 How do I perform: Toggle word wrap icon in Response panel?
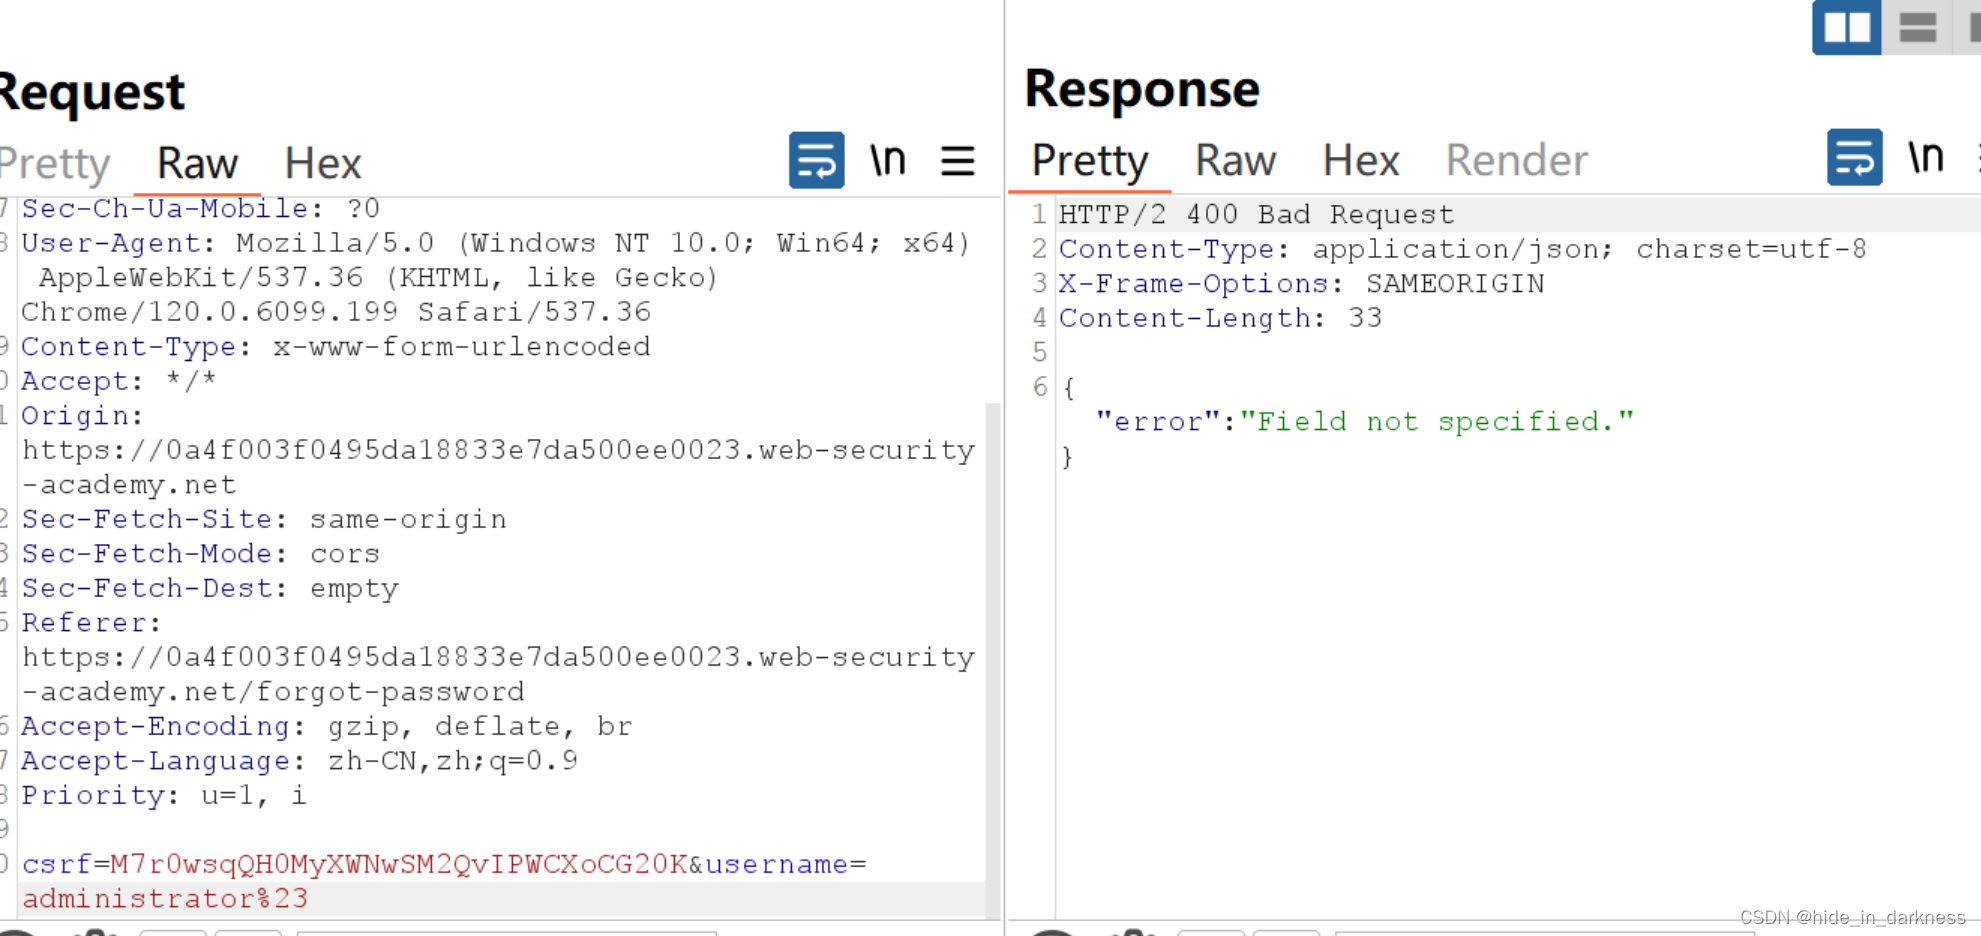click(x=1854, y=157)
